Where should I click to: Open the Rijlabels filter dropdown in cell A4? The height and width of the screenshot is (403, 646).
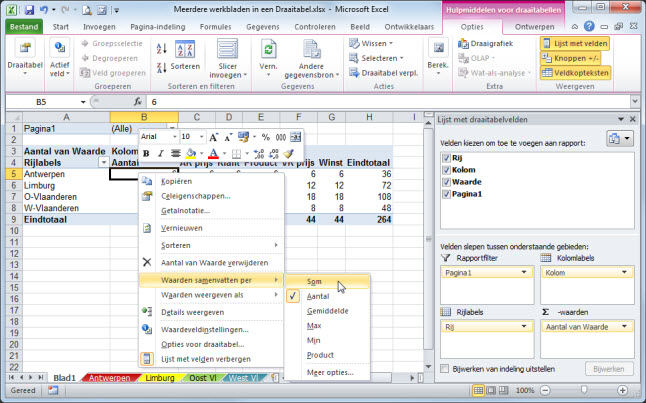point(103,163)
